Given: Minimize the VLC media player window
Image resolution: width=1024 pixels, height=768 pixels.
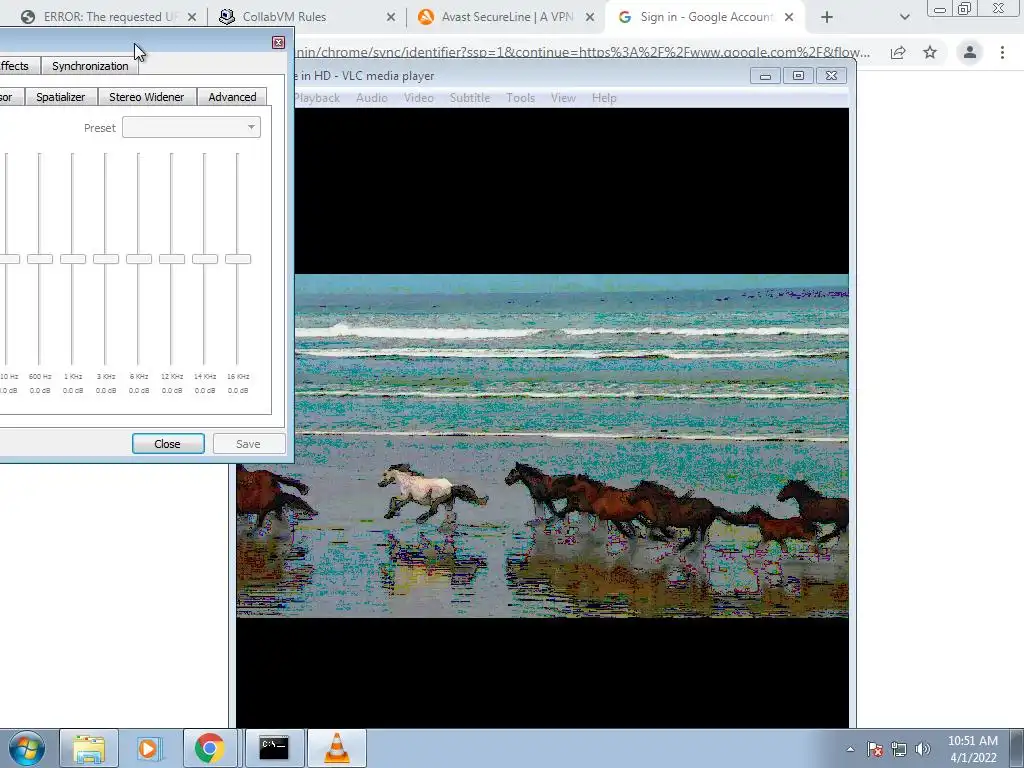Looking at the screenshot, I should pyautogui.click(x=765, y=76).
